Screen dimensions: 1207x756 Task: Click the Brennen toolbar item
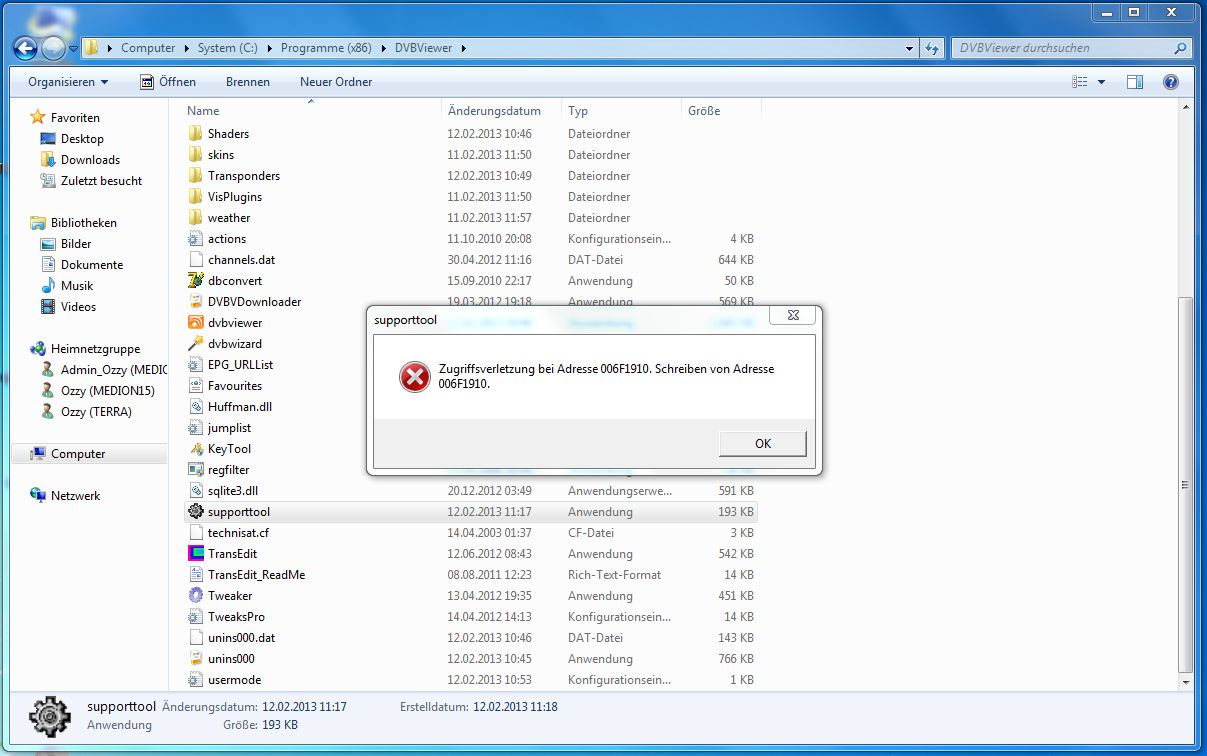point(247,82)
